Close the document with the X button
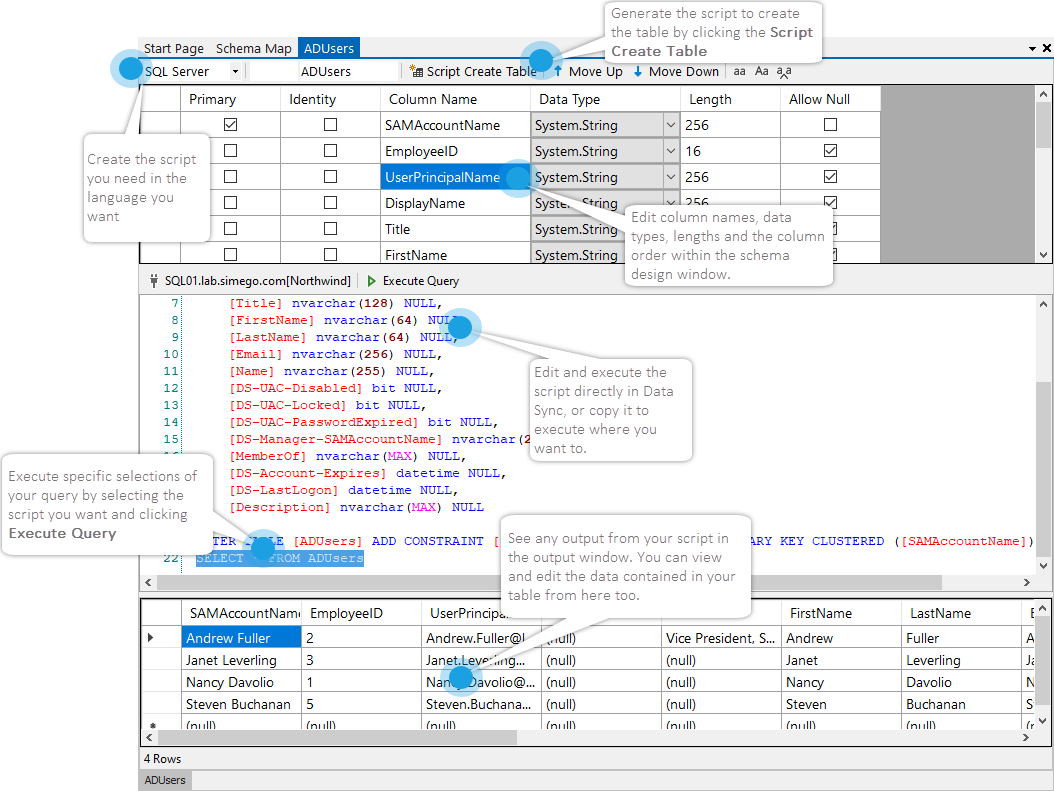Image resolution: width=1054 pixels, height=791 pixels. [x=1047, y=48]
